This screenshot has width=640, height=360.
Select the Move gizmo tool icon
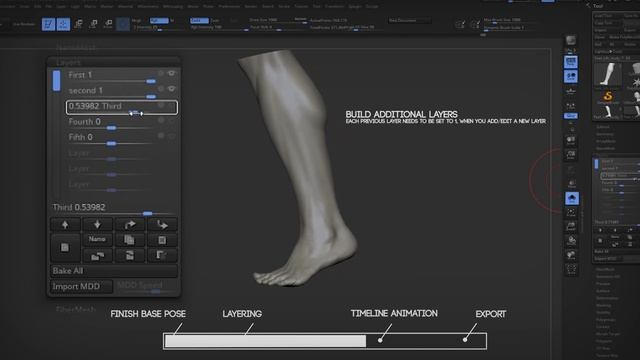tap(78, 24)
